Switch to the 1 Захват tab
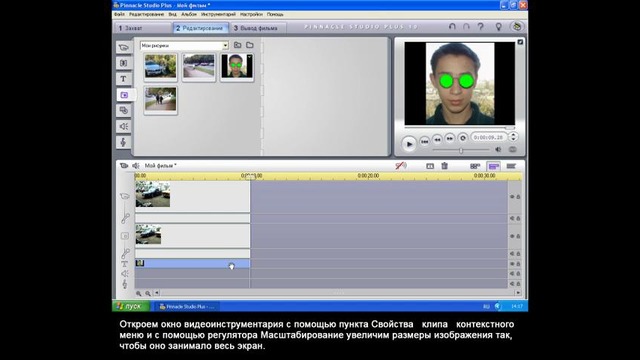The image size is (640, 360). (x=142, y=28)
